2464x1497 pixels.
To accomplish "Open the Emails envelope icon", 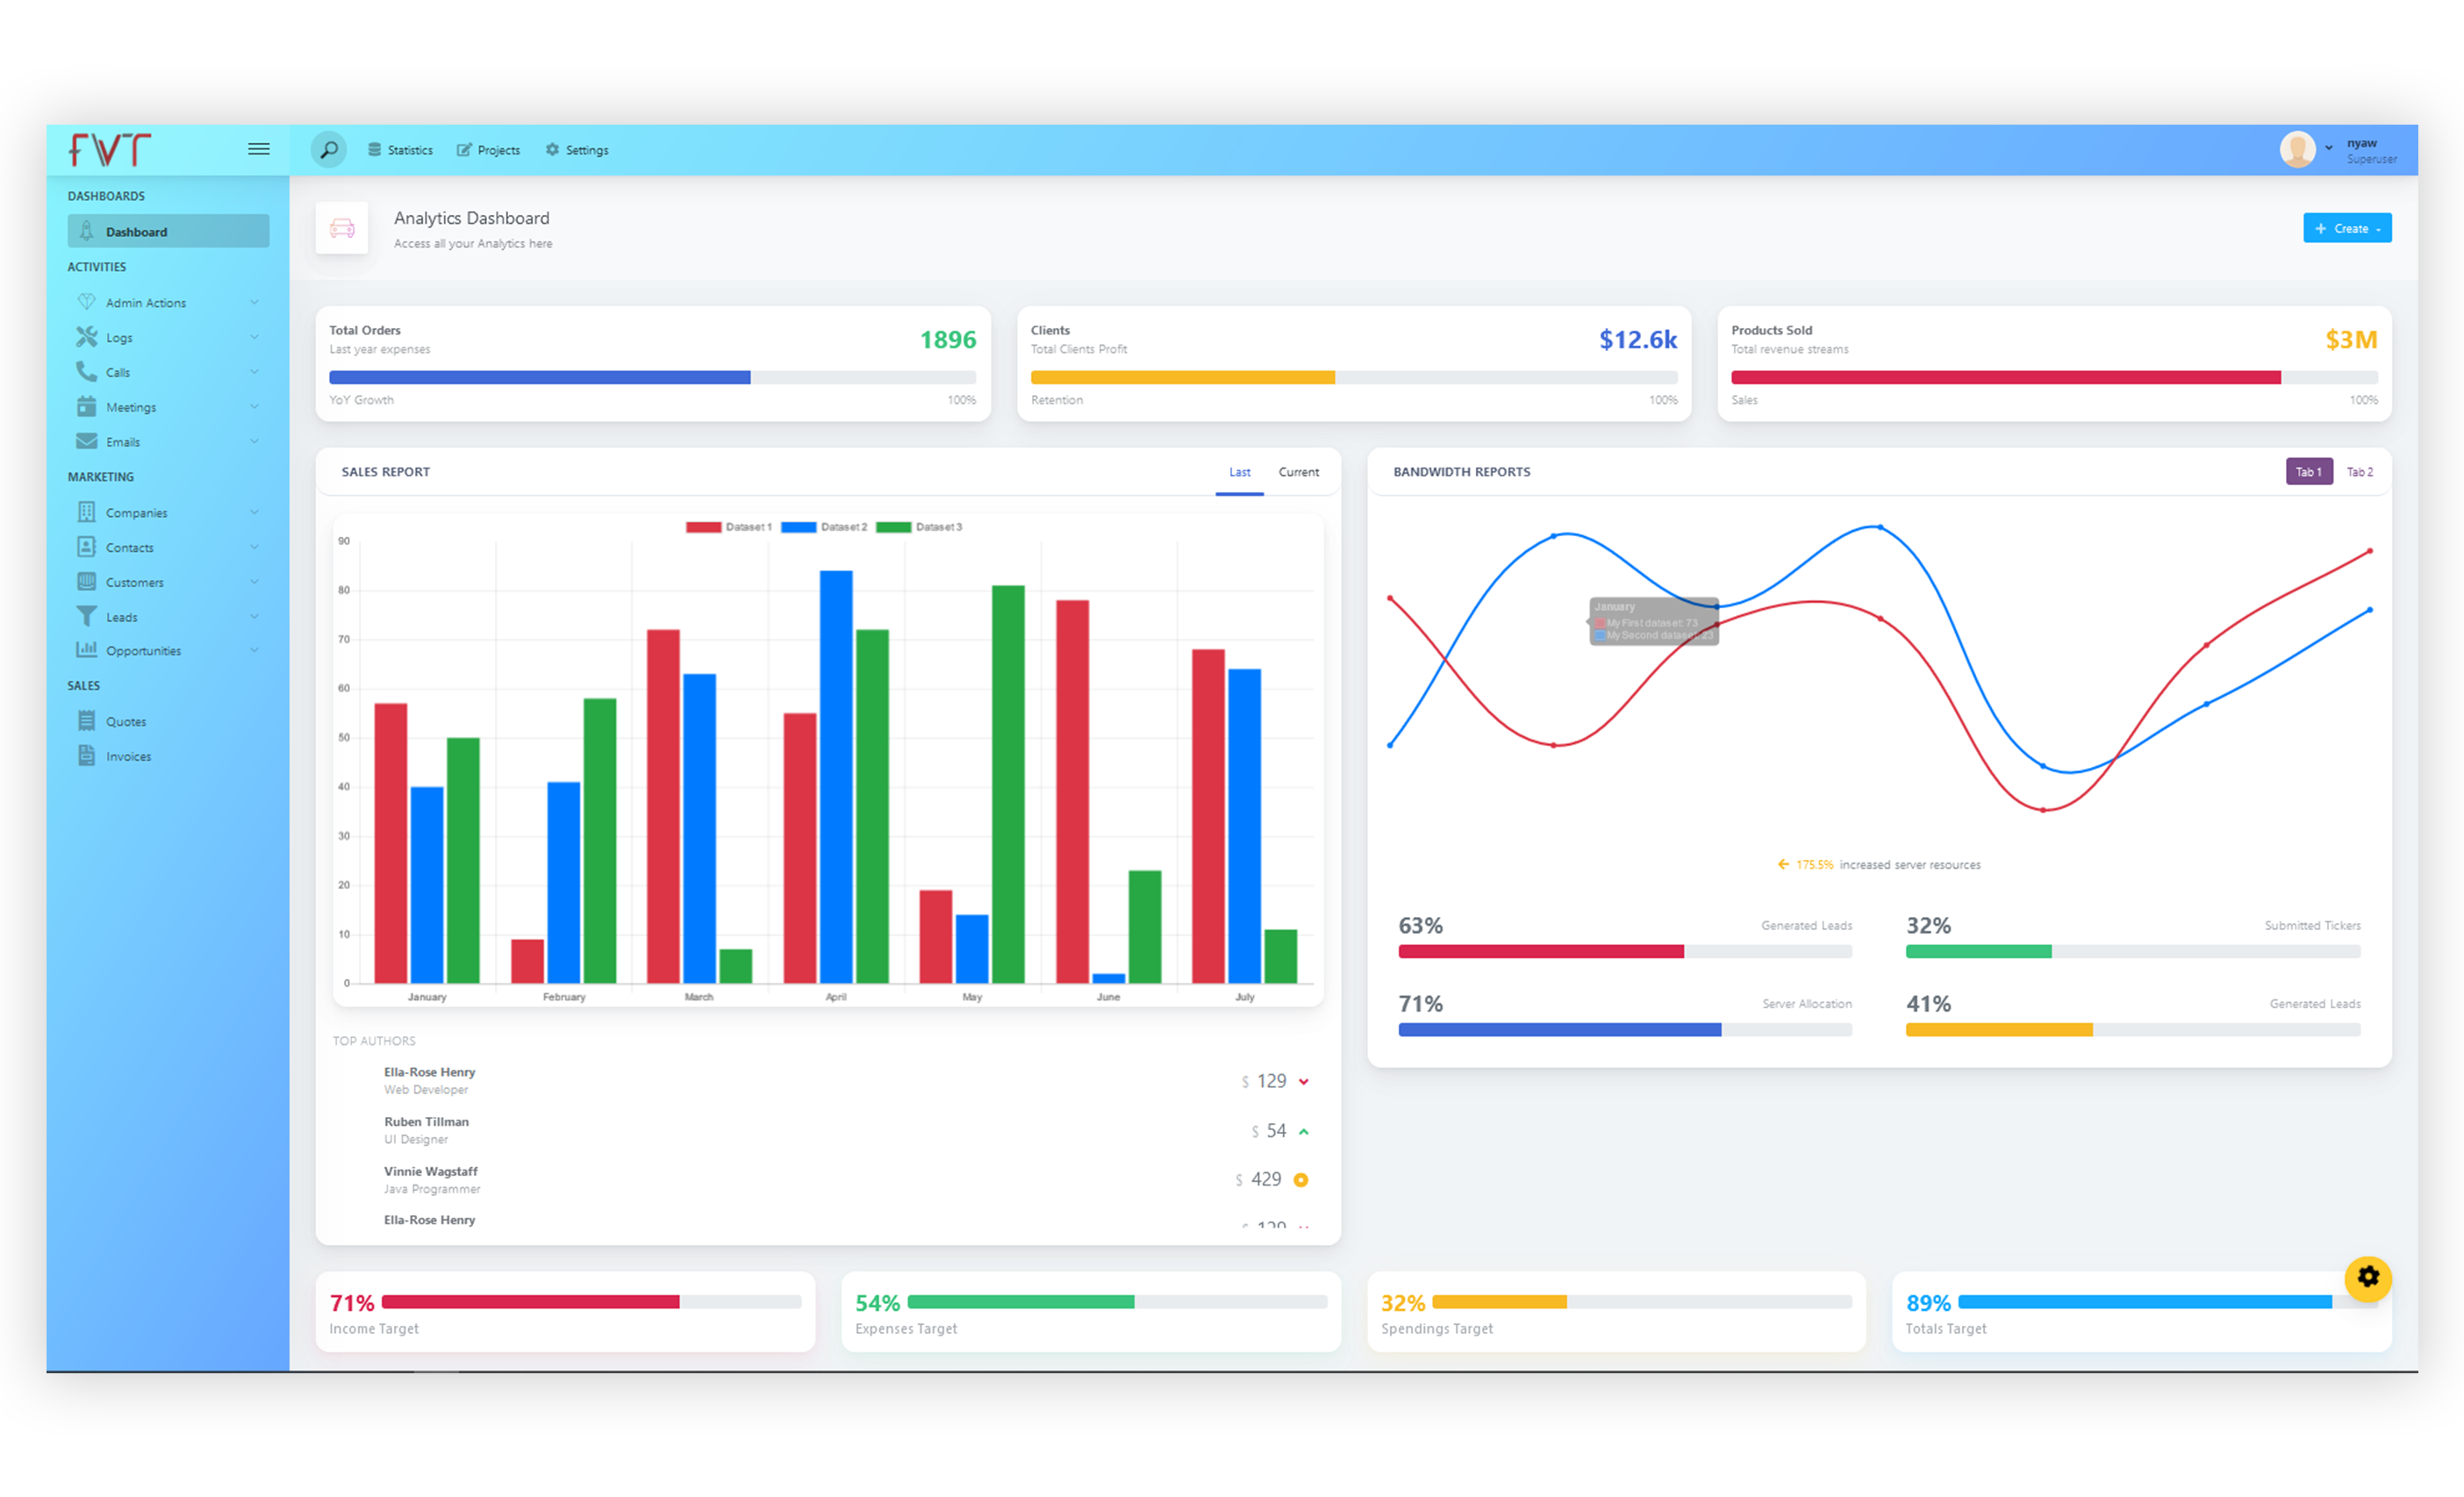I will point(87,441).
